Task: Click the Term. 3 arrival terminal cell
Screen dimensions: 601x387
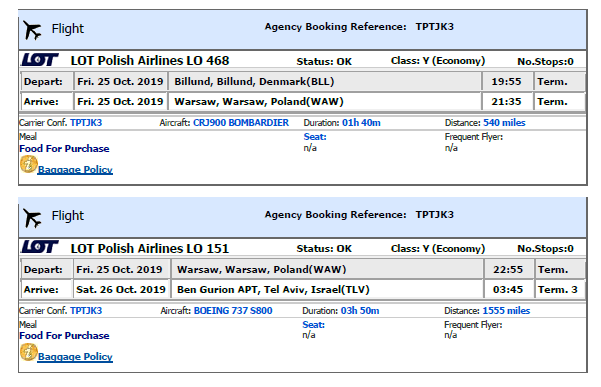Action: 560,289
